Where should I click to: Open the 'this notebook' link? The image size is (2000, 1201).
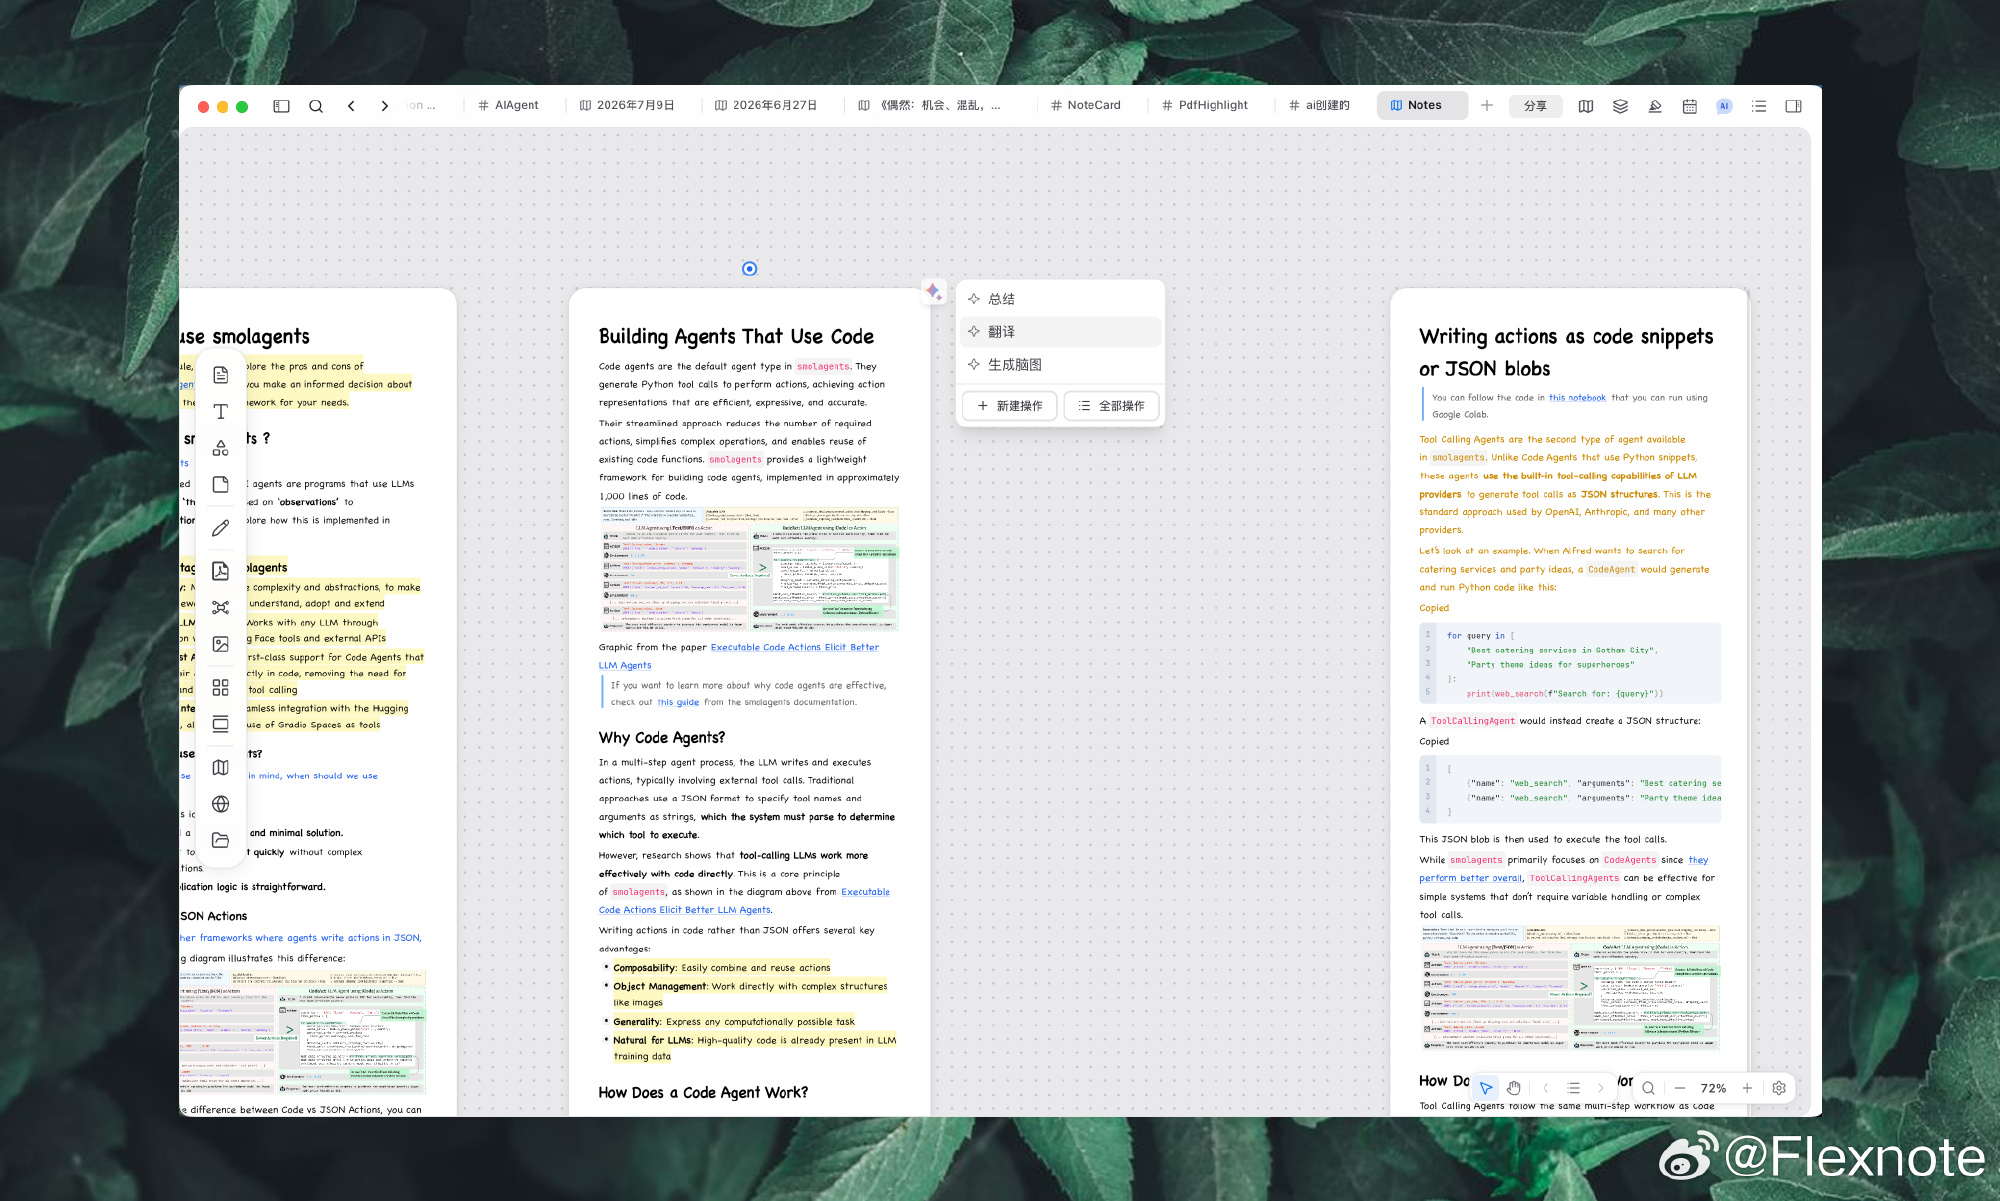pos(1577,398)
